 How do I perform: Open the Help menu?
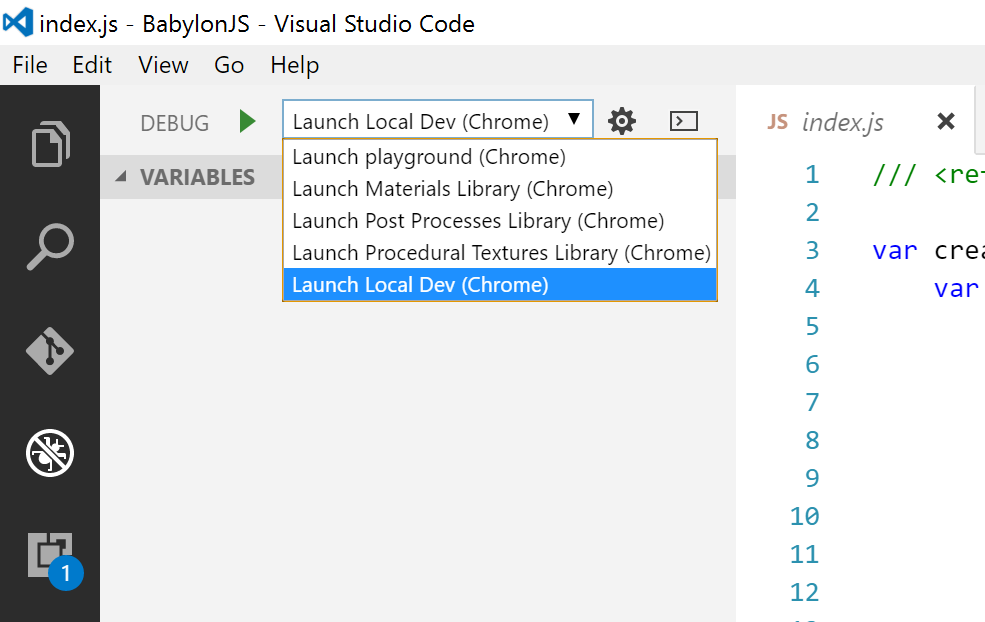295,65
